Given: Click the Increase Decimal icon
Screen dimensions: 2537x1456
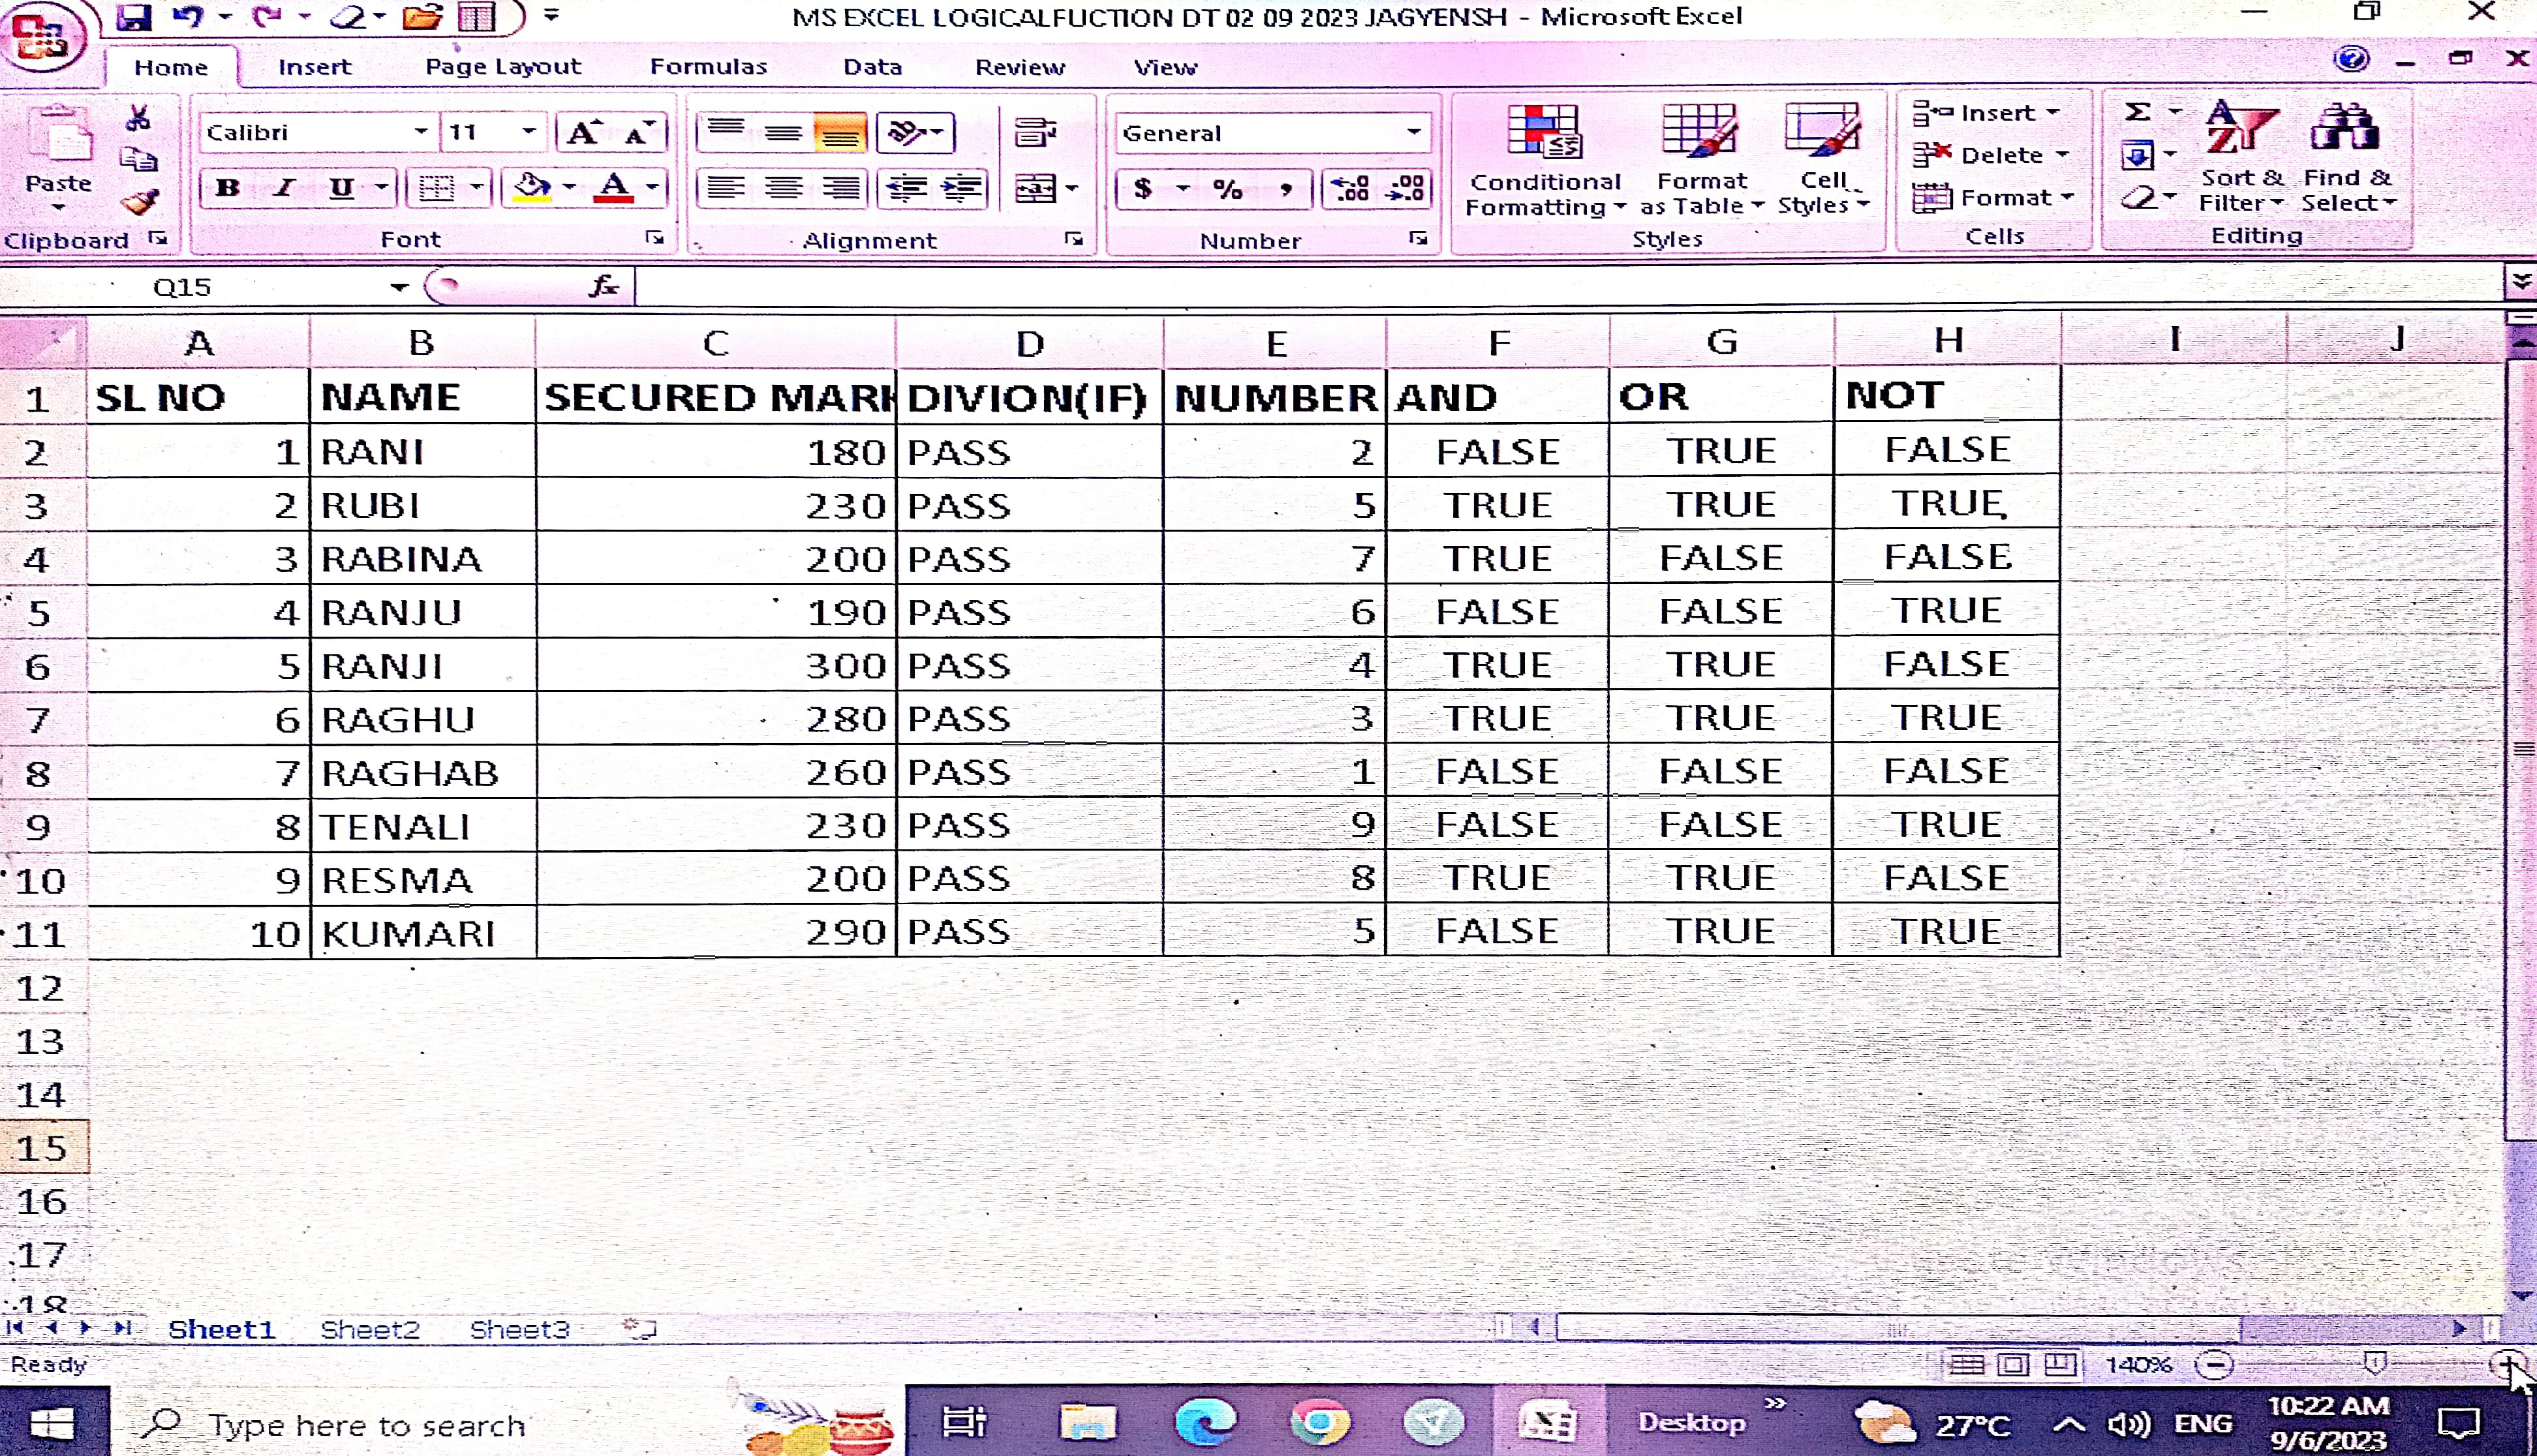Looking at the screenshot, I should pyautogui.click(x=1350, y=188).
